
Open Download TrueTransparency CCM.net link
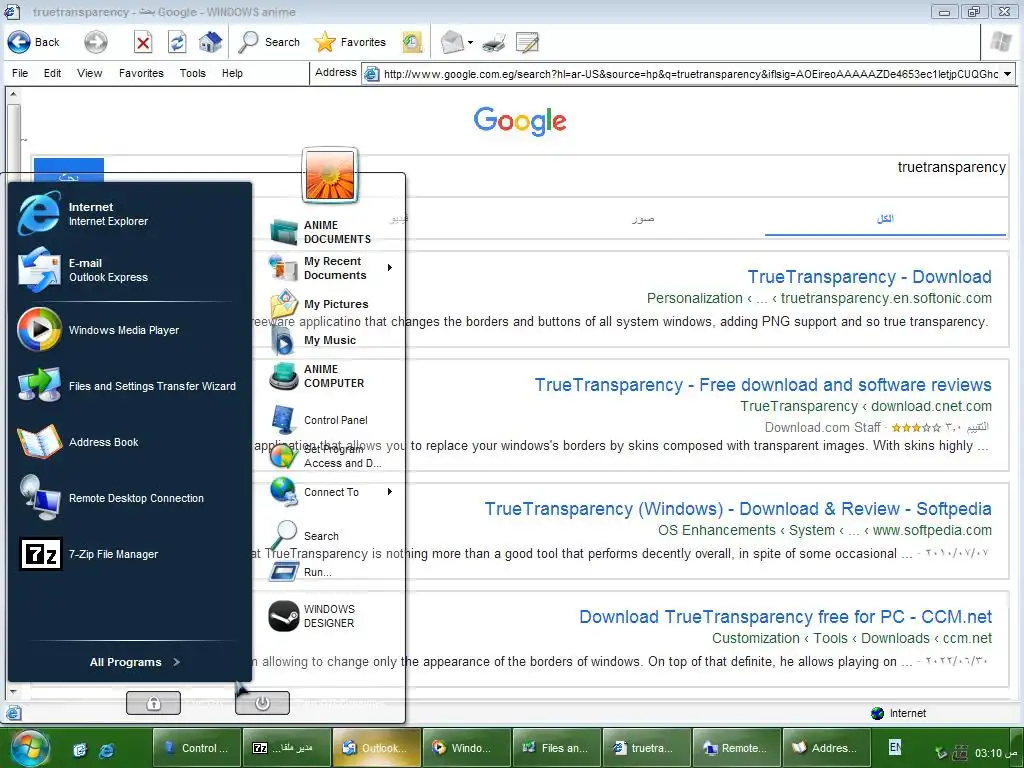coord(785,616)
